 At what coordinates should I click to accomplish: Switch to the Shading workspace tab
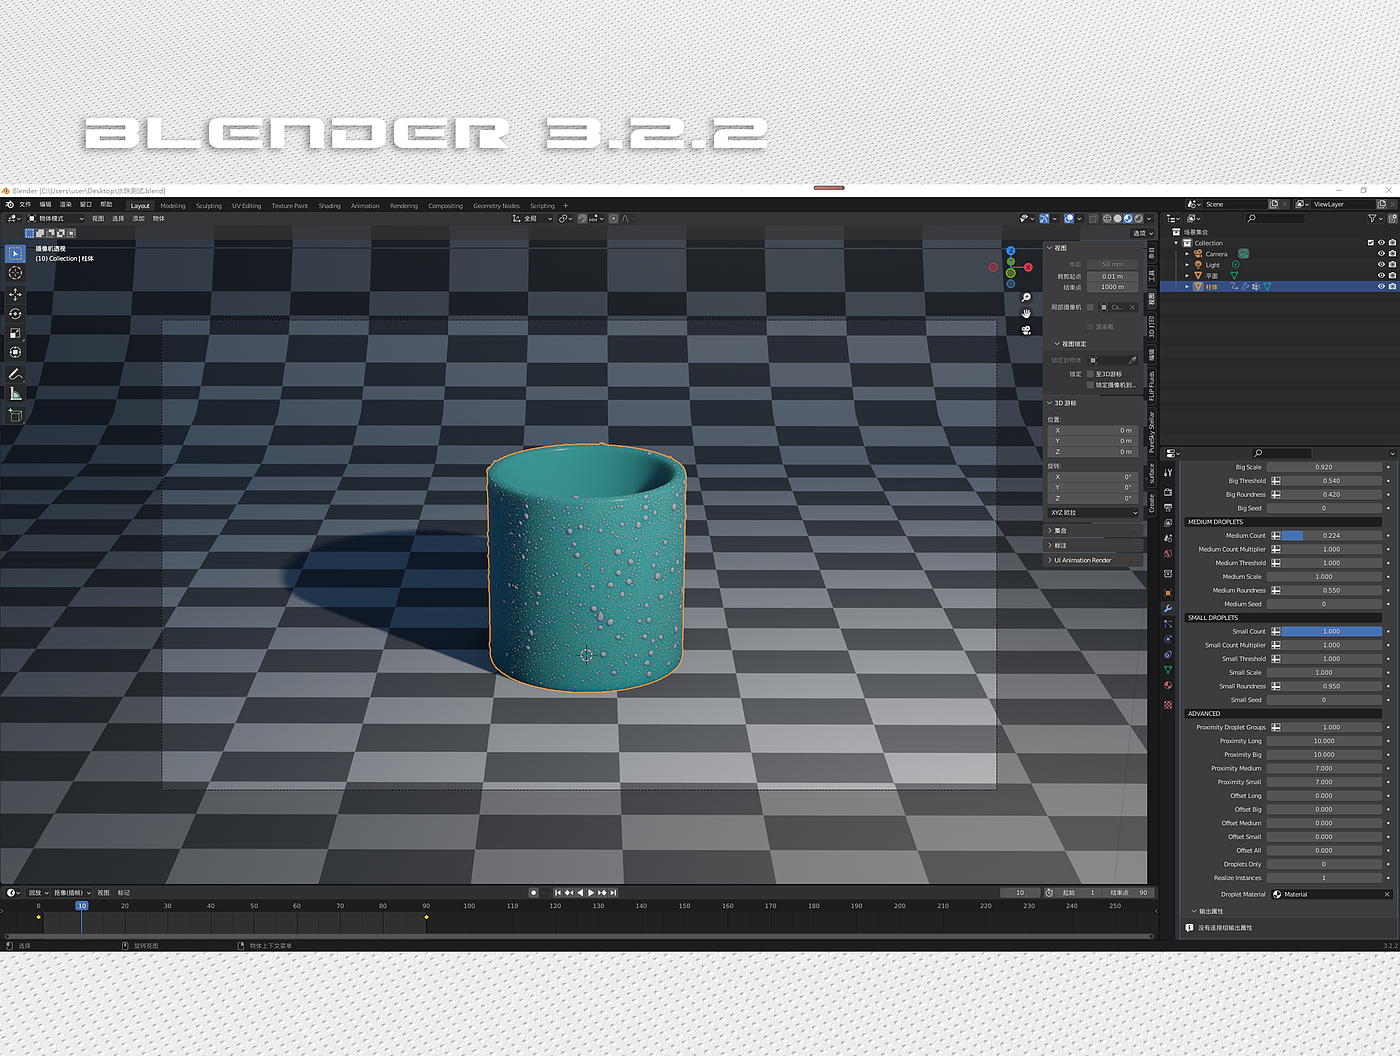click(330, 206)
